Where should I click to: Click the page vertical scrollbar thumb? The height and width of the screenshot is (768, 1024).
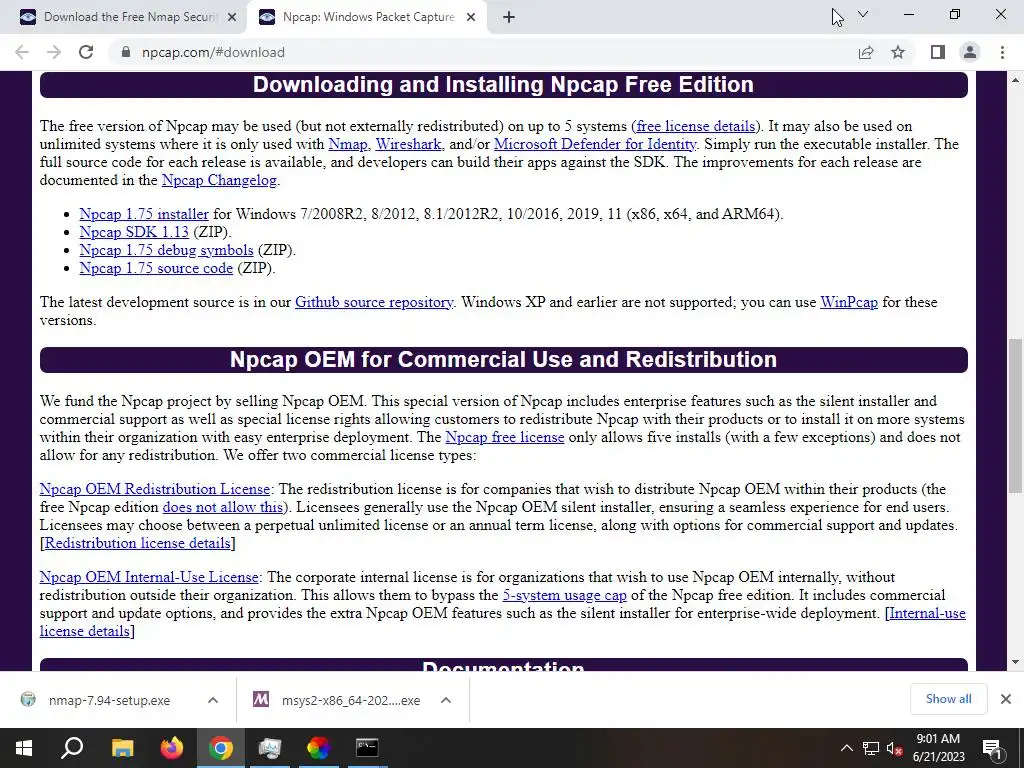pyautogui.click(x=1015, y=415)
